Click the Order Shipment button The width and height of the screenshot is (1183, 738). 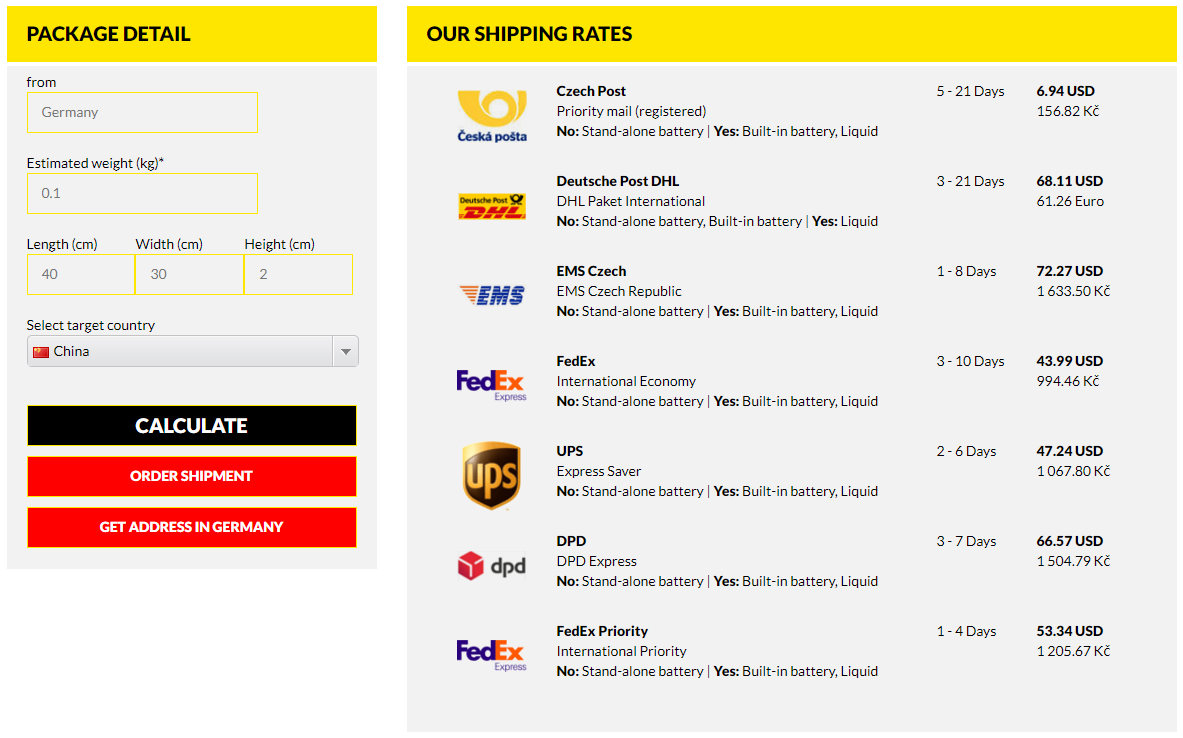192,476
